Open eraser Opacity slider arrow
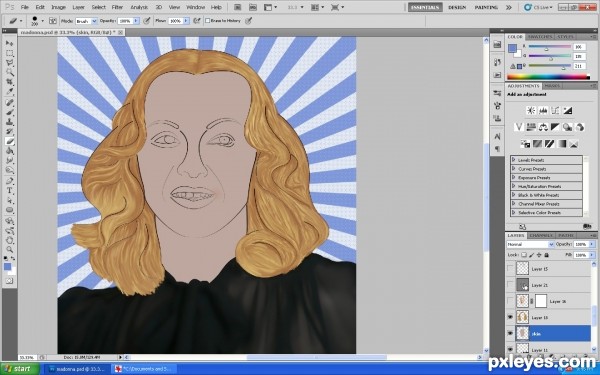Image resolution: width=600 pixels, height=375 pixels. [136, 21]
